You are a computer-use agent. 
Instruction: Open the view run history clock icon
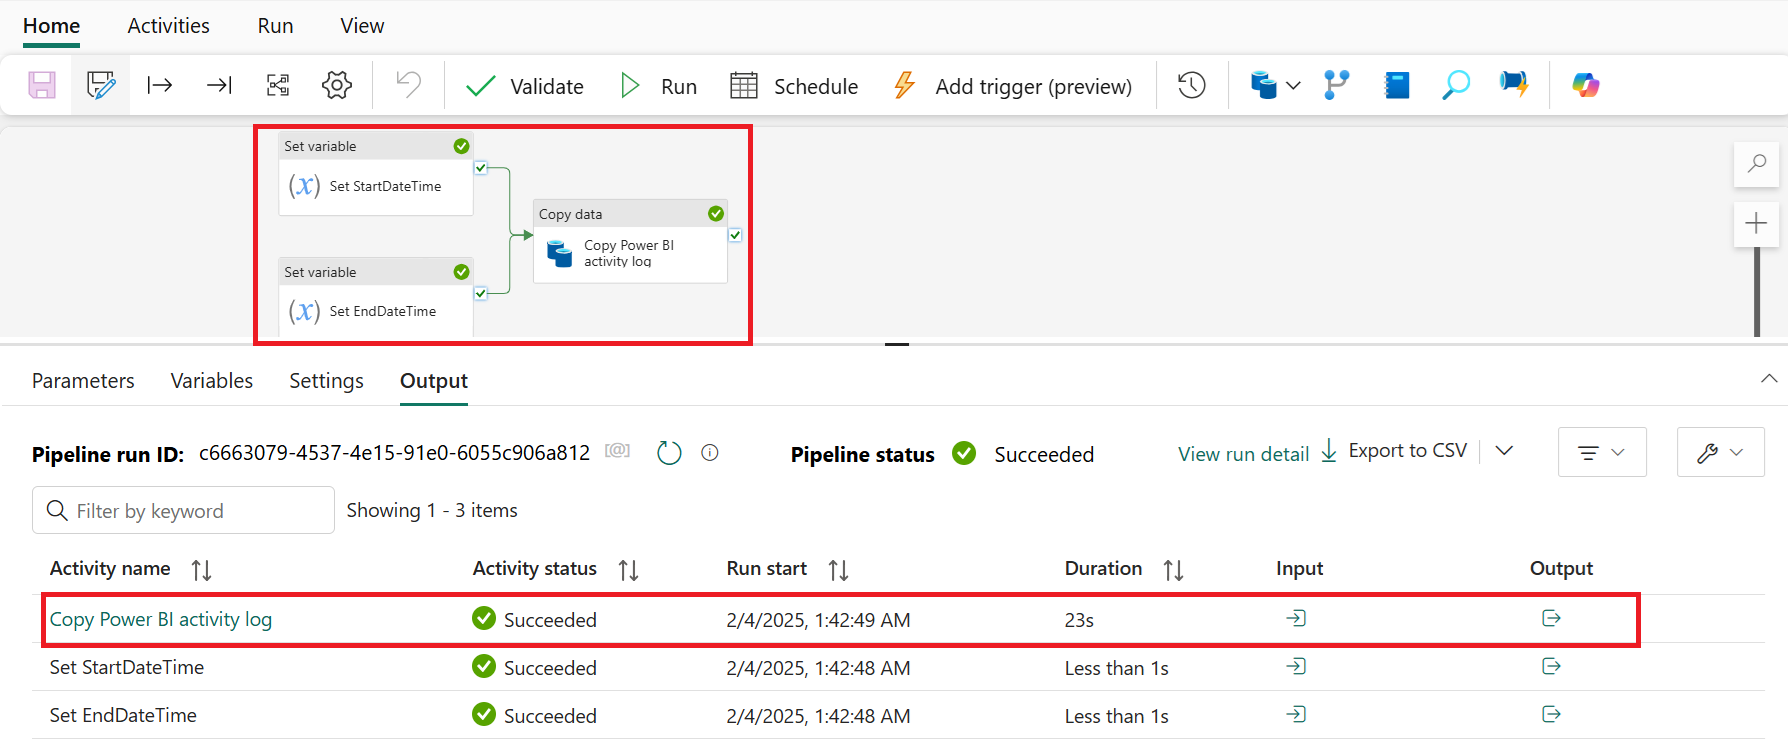pyautogui.click(x=1191, y=86)
